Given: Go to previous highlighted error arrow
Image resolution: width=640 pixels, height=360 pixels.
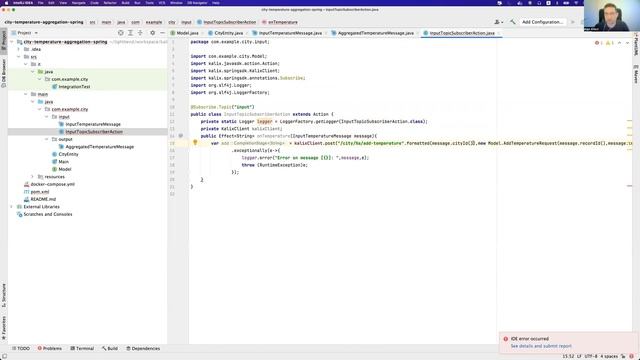Looking at the screenshot, I should click(620, 43).
